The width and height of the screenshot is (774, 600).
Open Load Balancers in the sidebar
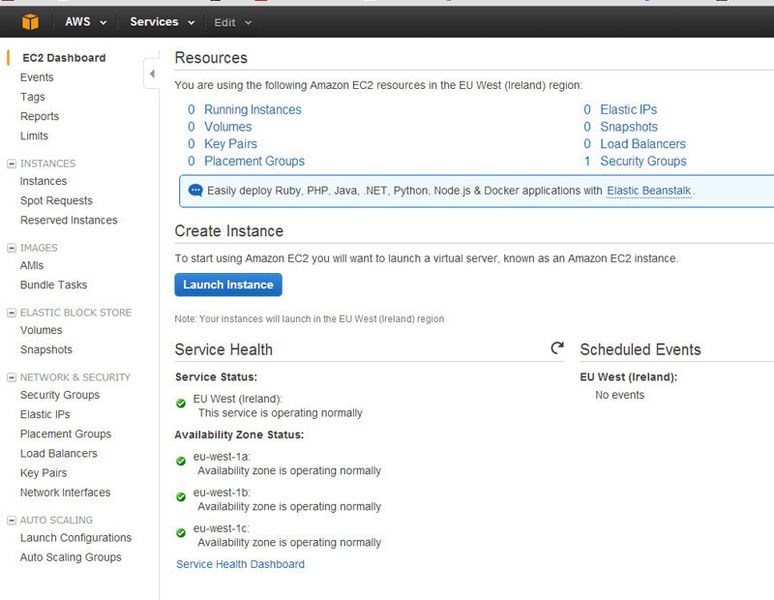pyautogui.click(x=59, y=453)
